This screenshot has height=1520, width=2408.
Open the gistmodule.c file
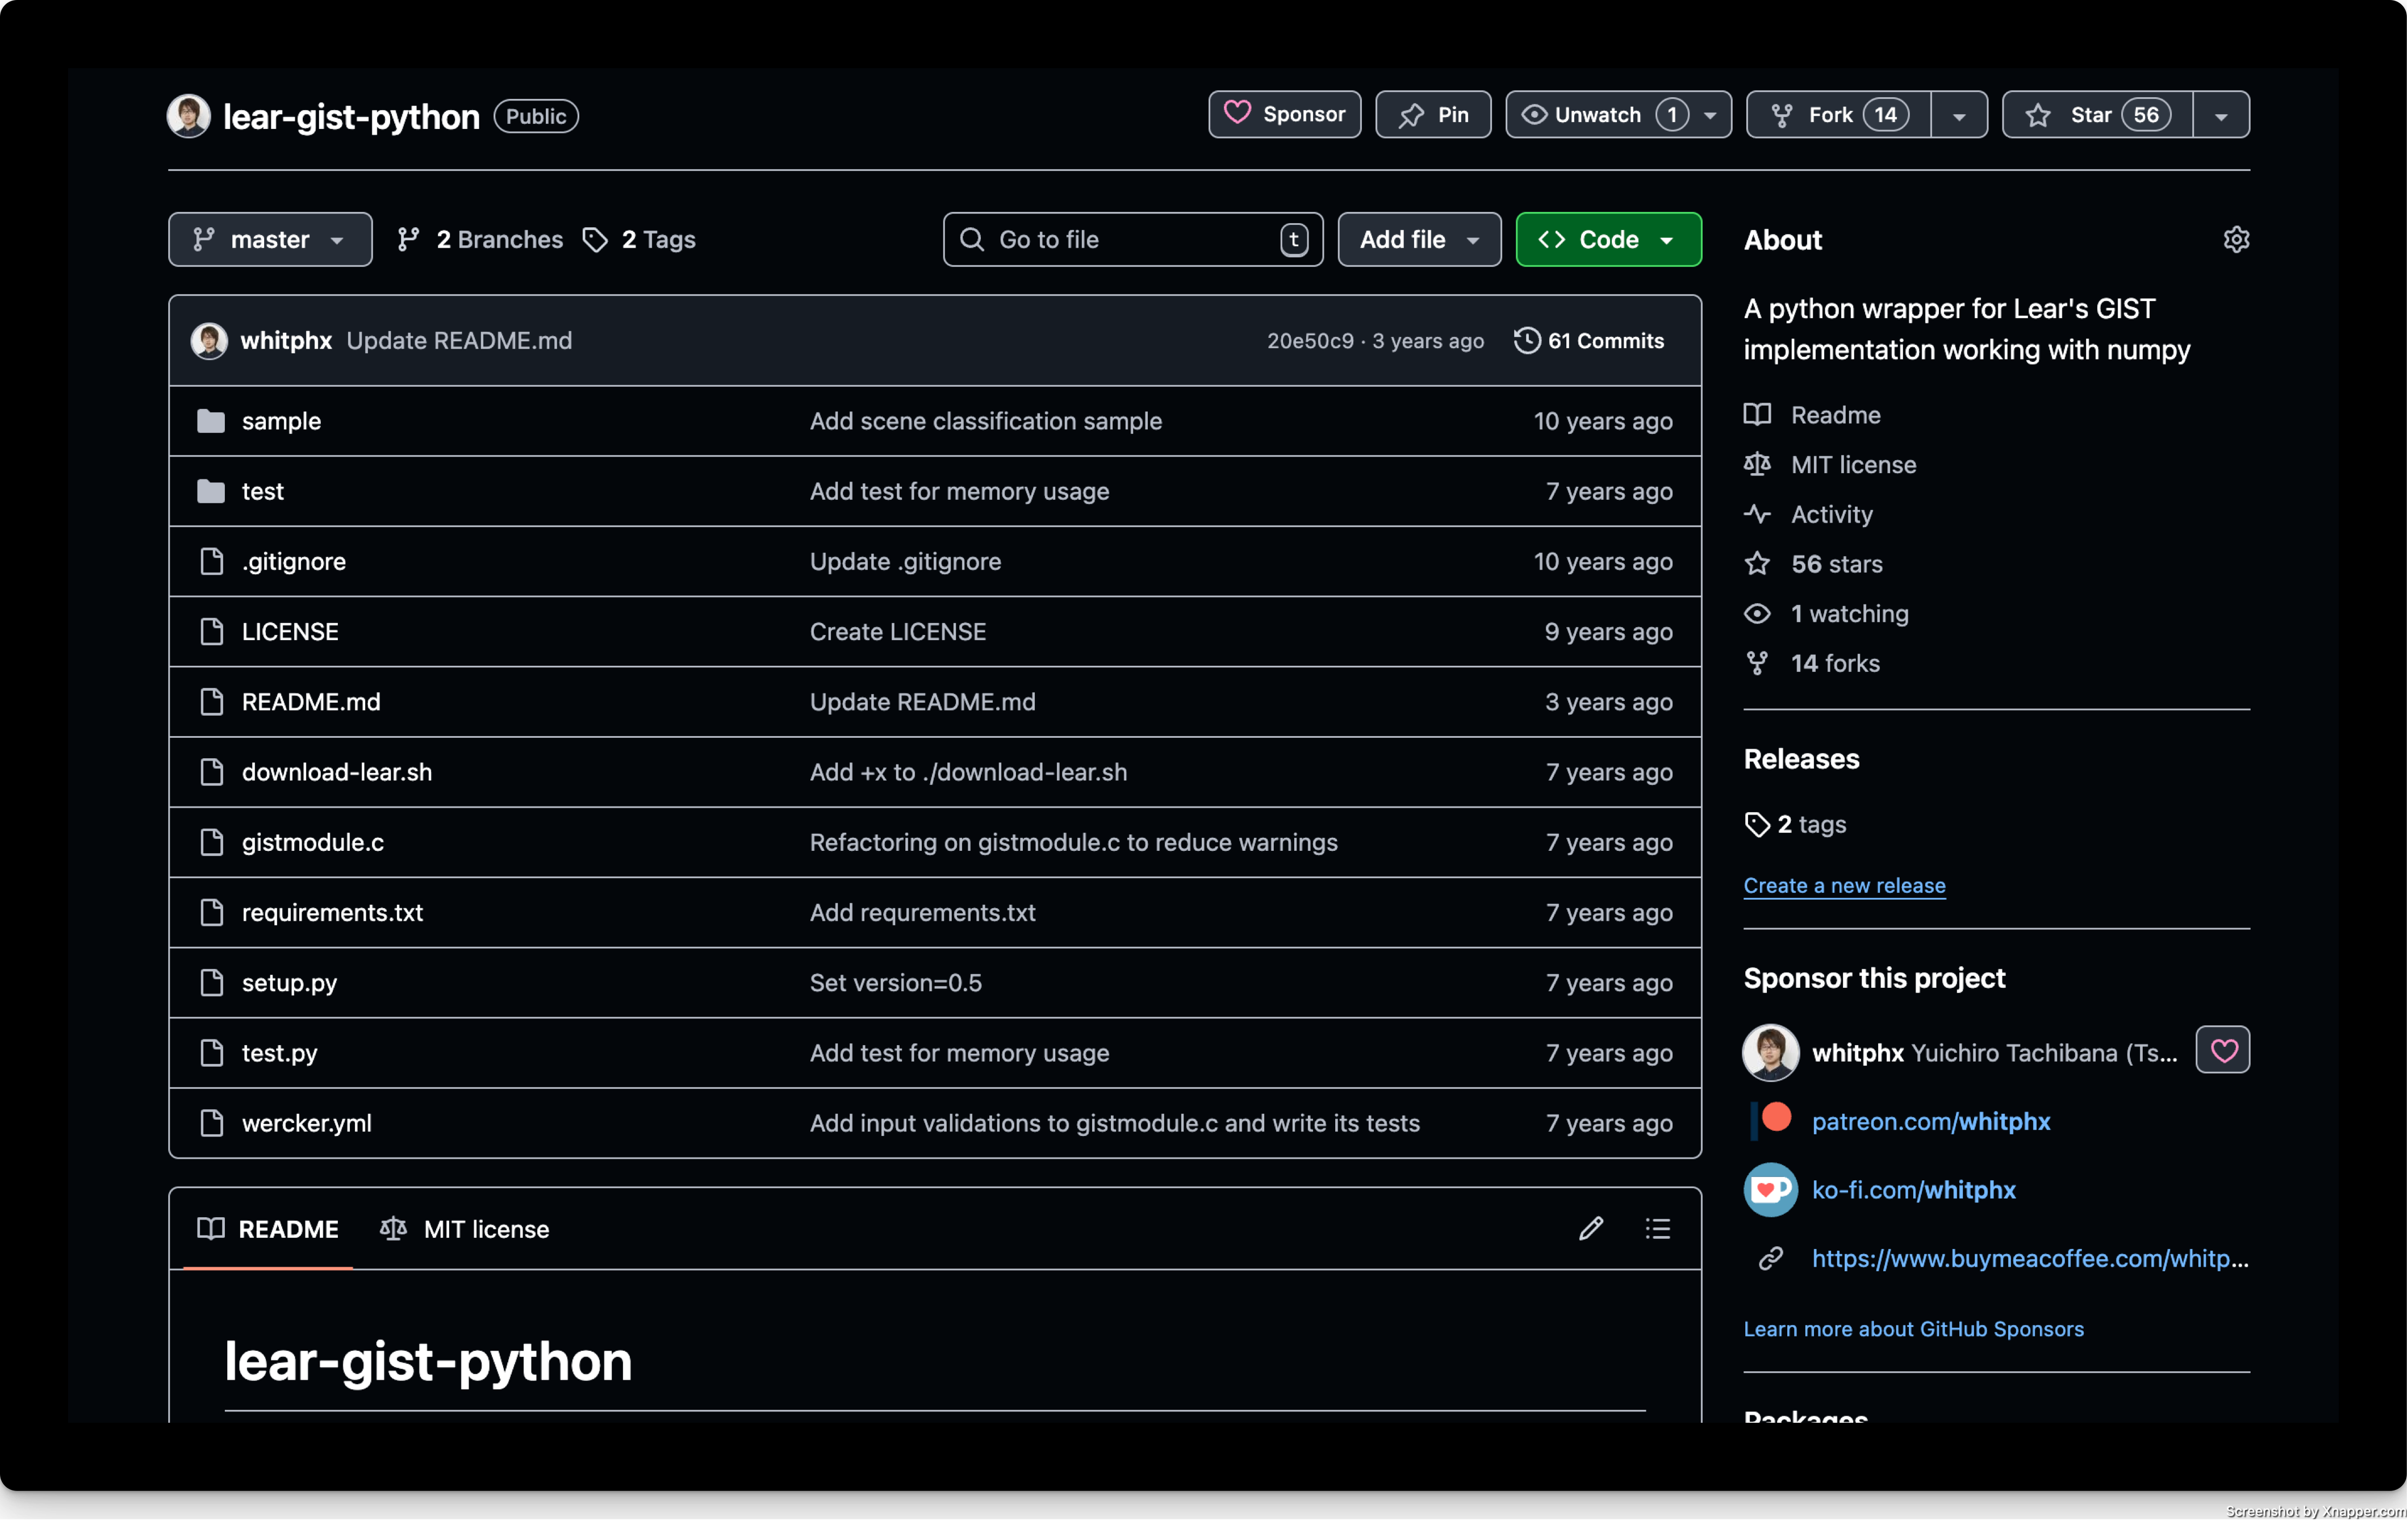313,842
